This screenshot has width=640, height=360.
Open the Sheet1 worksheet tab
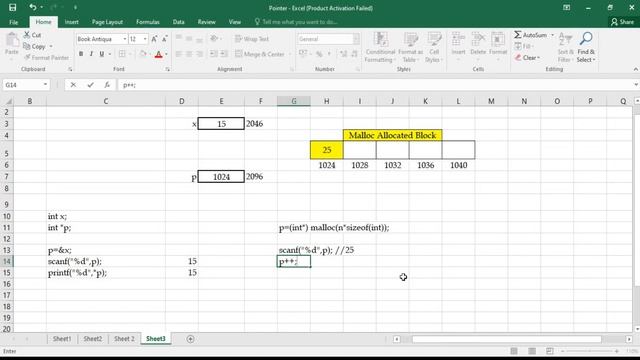coord(62,339)
